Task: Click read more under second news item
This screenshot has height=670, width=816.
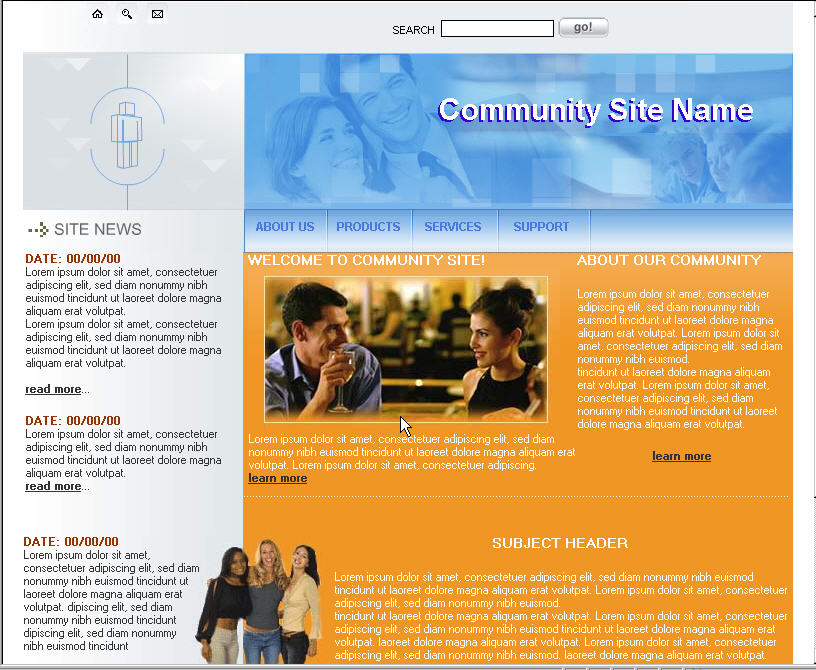Action: coord(53,486)
